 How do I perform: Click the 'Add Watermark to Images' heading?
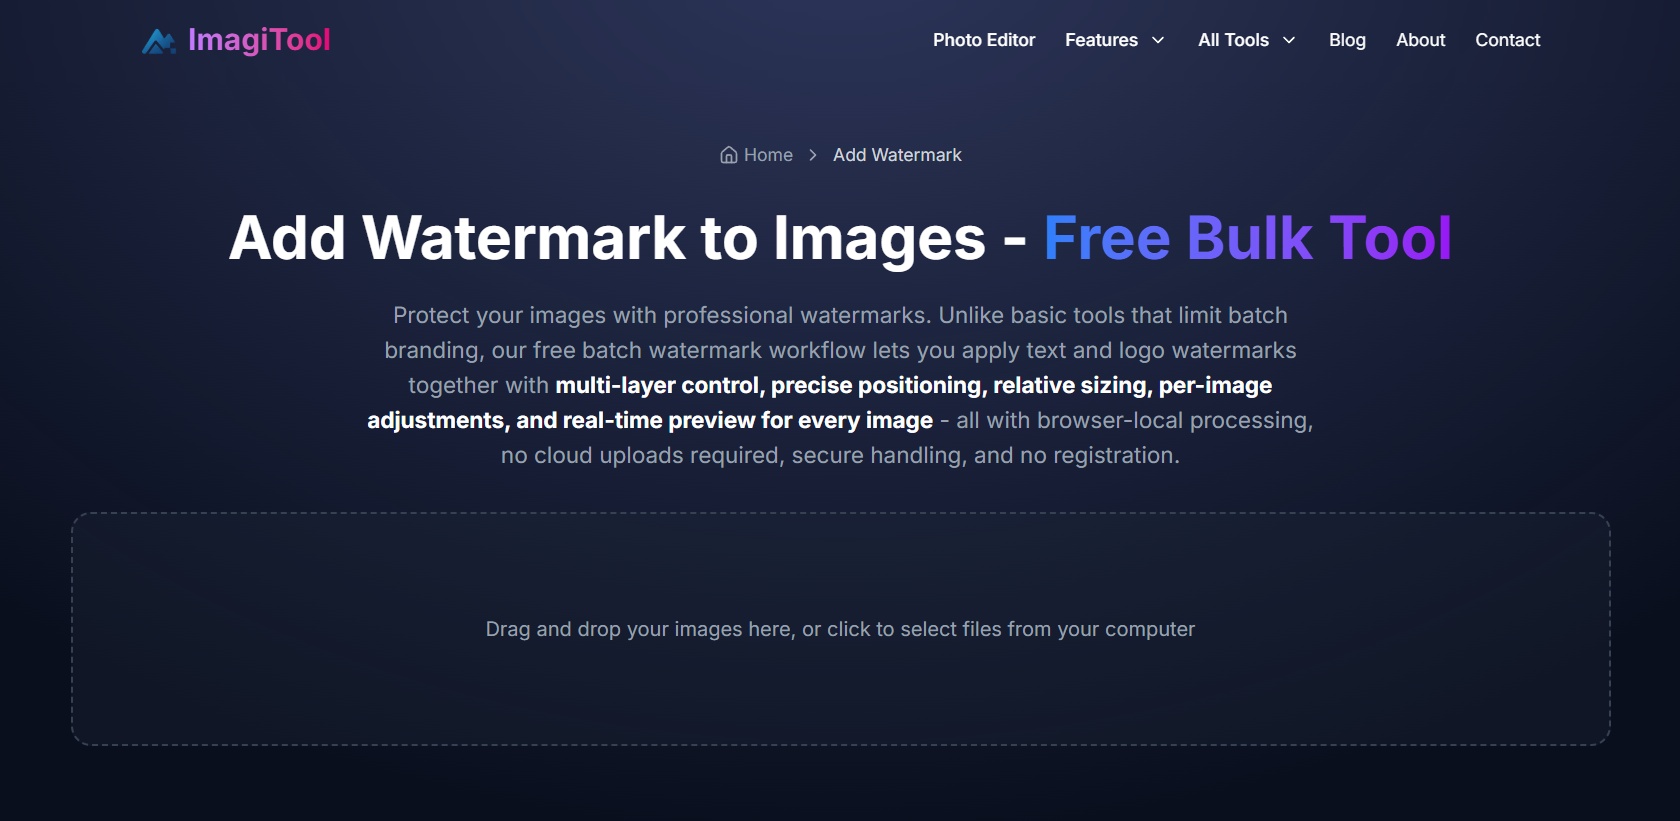[x=607, y=238]
